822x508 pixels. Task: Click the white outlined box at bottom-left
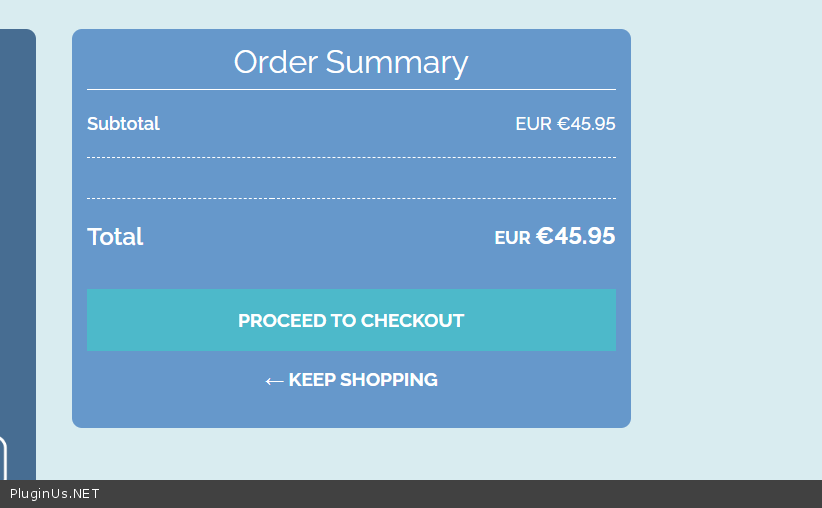[x=3, y=460]
